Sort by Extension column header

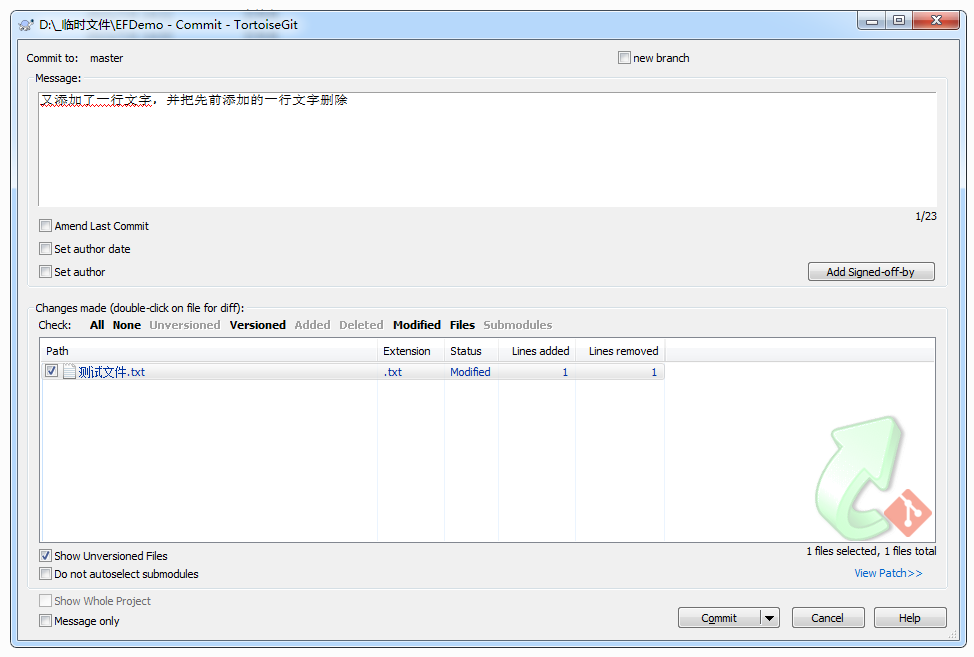click(x=411, y=351)
